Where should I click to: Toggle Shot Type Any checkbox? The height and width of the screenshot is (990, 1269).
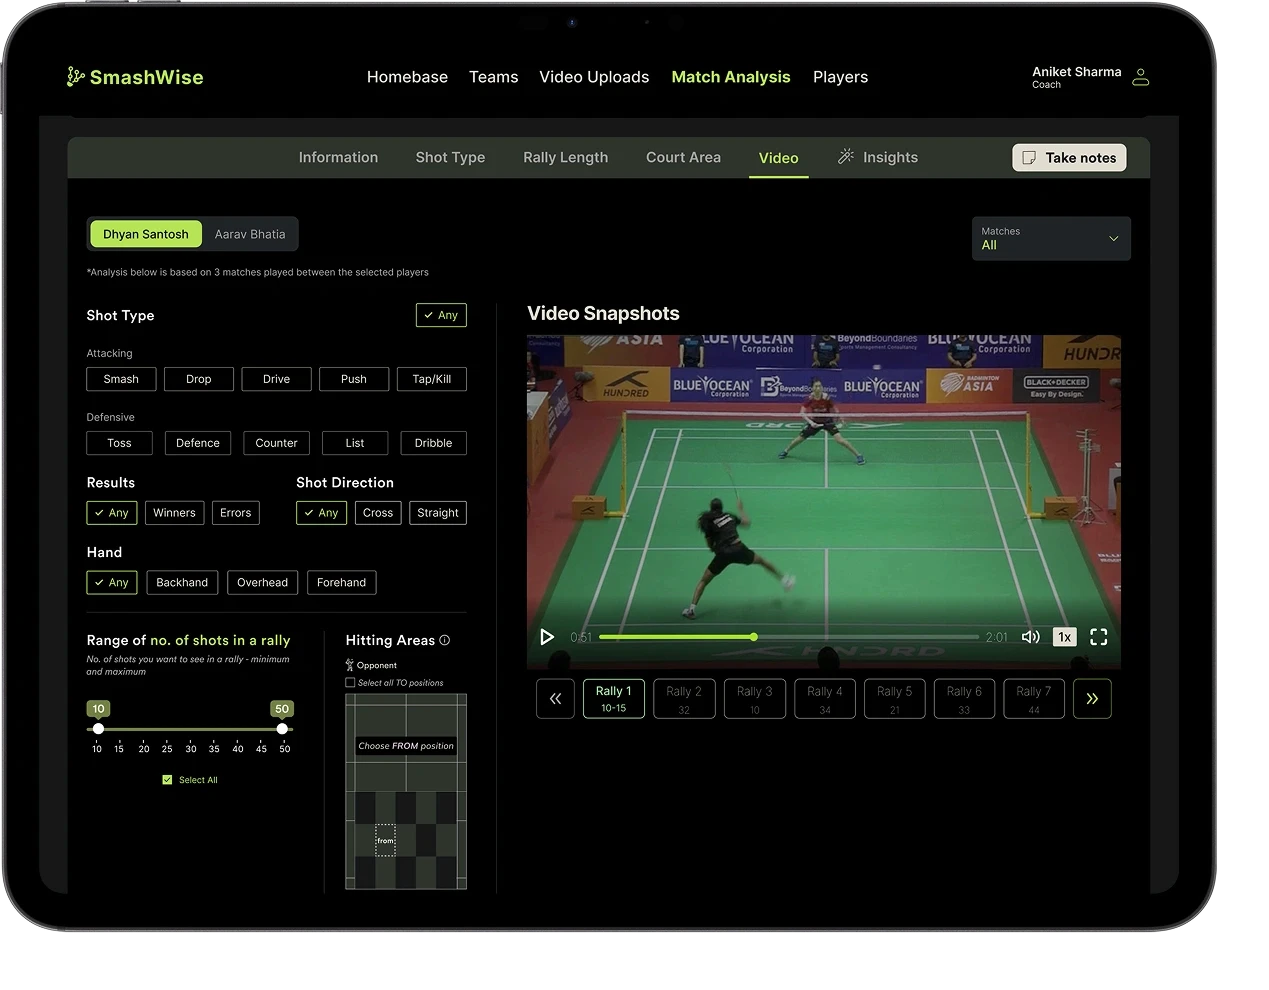(x=441, y=315)
